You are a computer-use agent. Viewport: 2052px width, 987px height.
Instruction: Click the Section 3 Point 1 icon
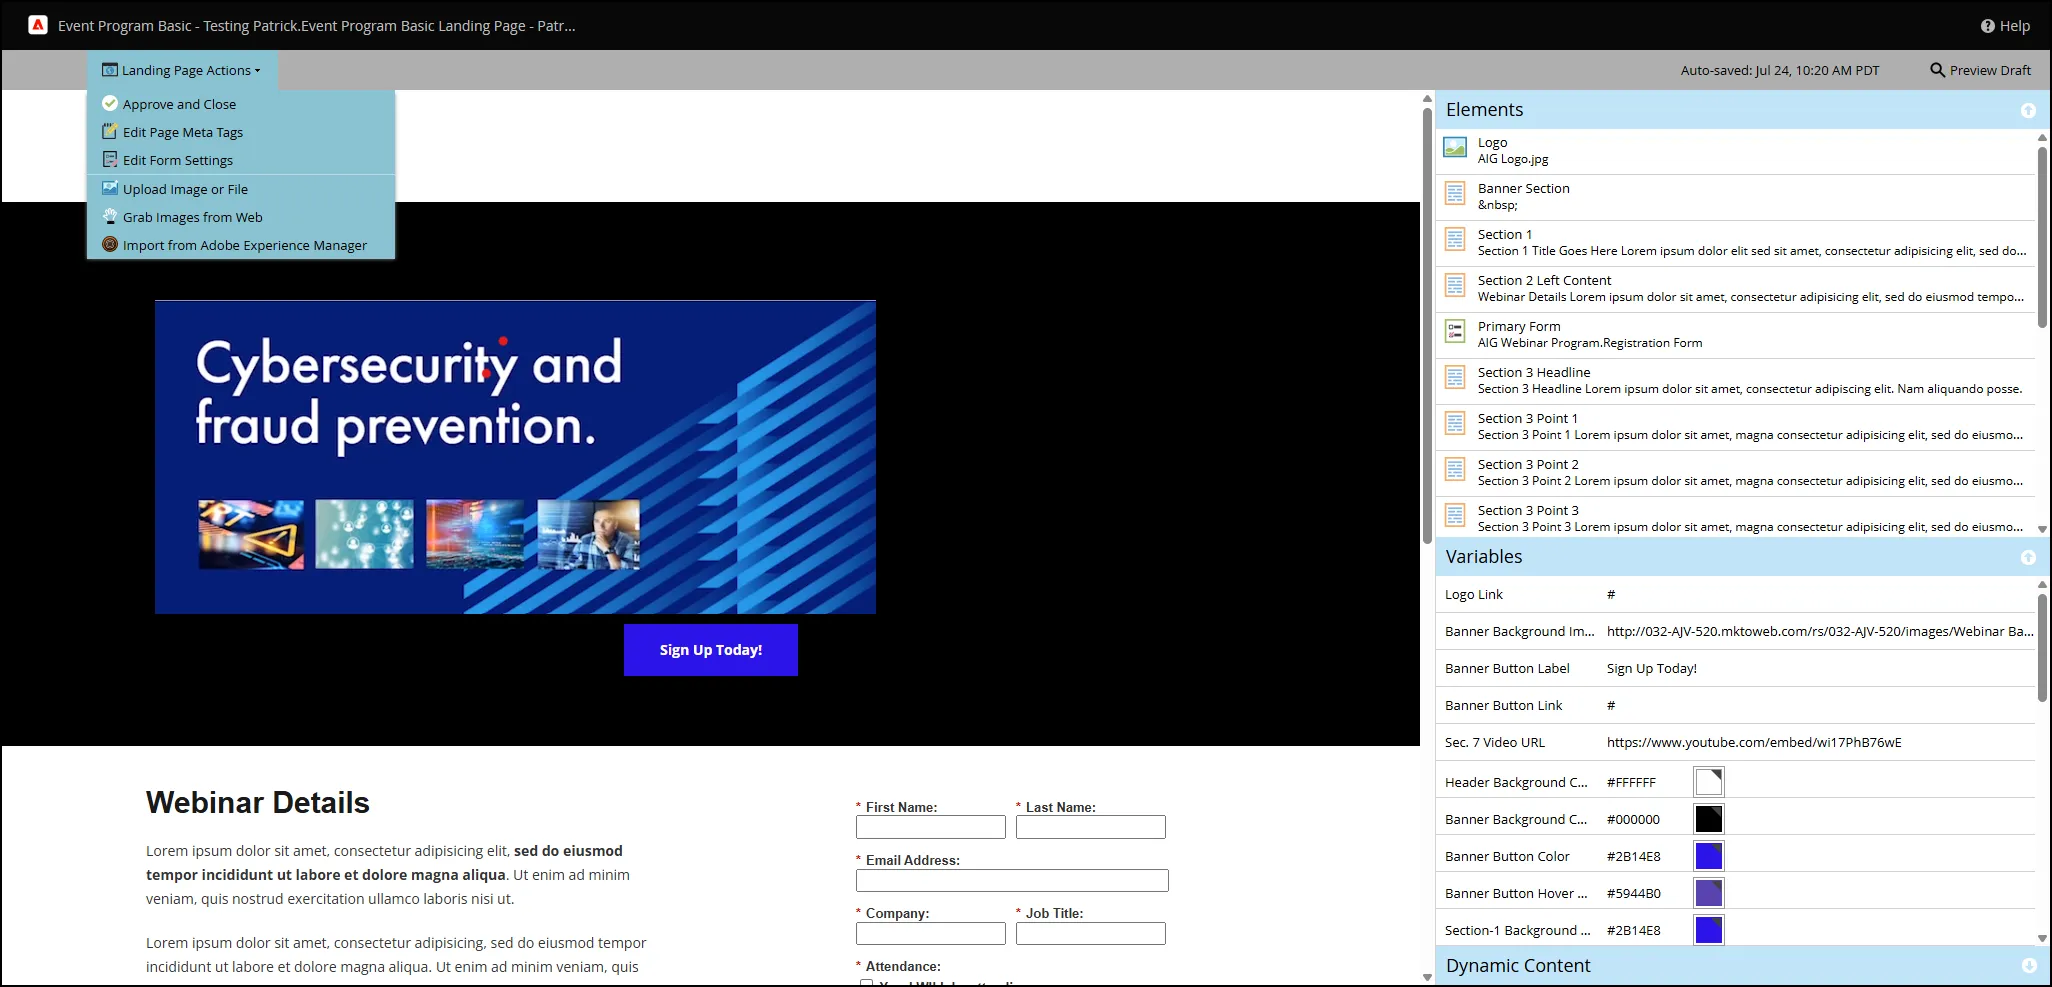tap(1455, 424)
